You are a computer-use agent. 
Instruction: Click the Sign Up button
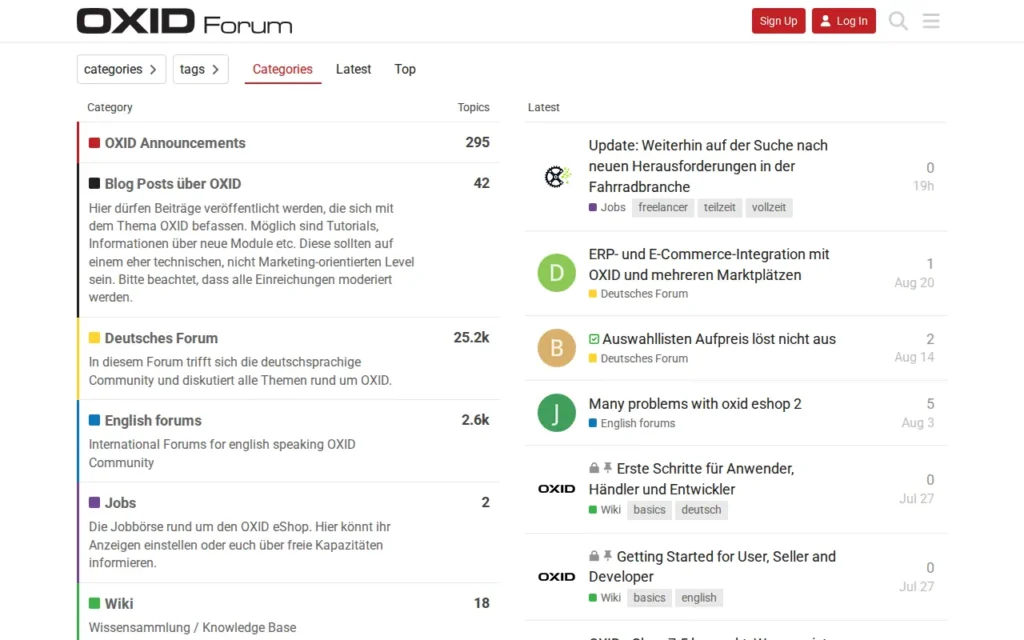point(778,21)
